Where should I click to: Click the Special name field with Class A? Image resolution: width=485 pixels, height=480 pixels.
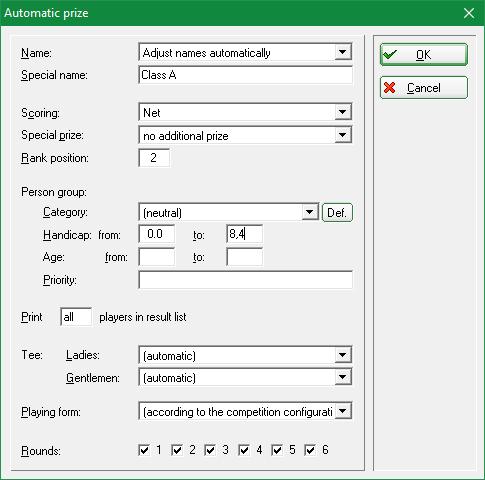[246, 75]
